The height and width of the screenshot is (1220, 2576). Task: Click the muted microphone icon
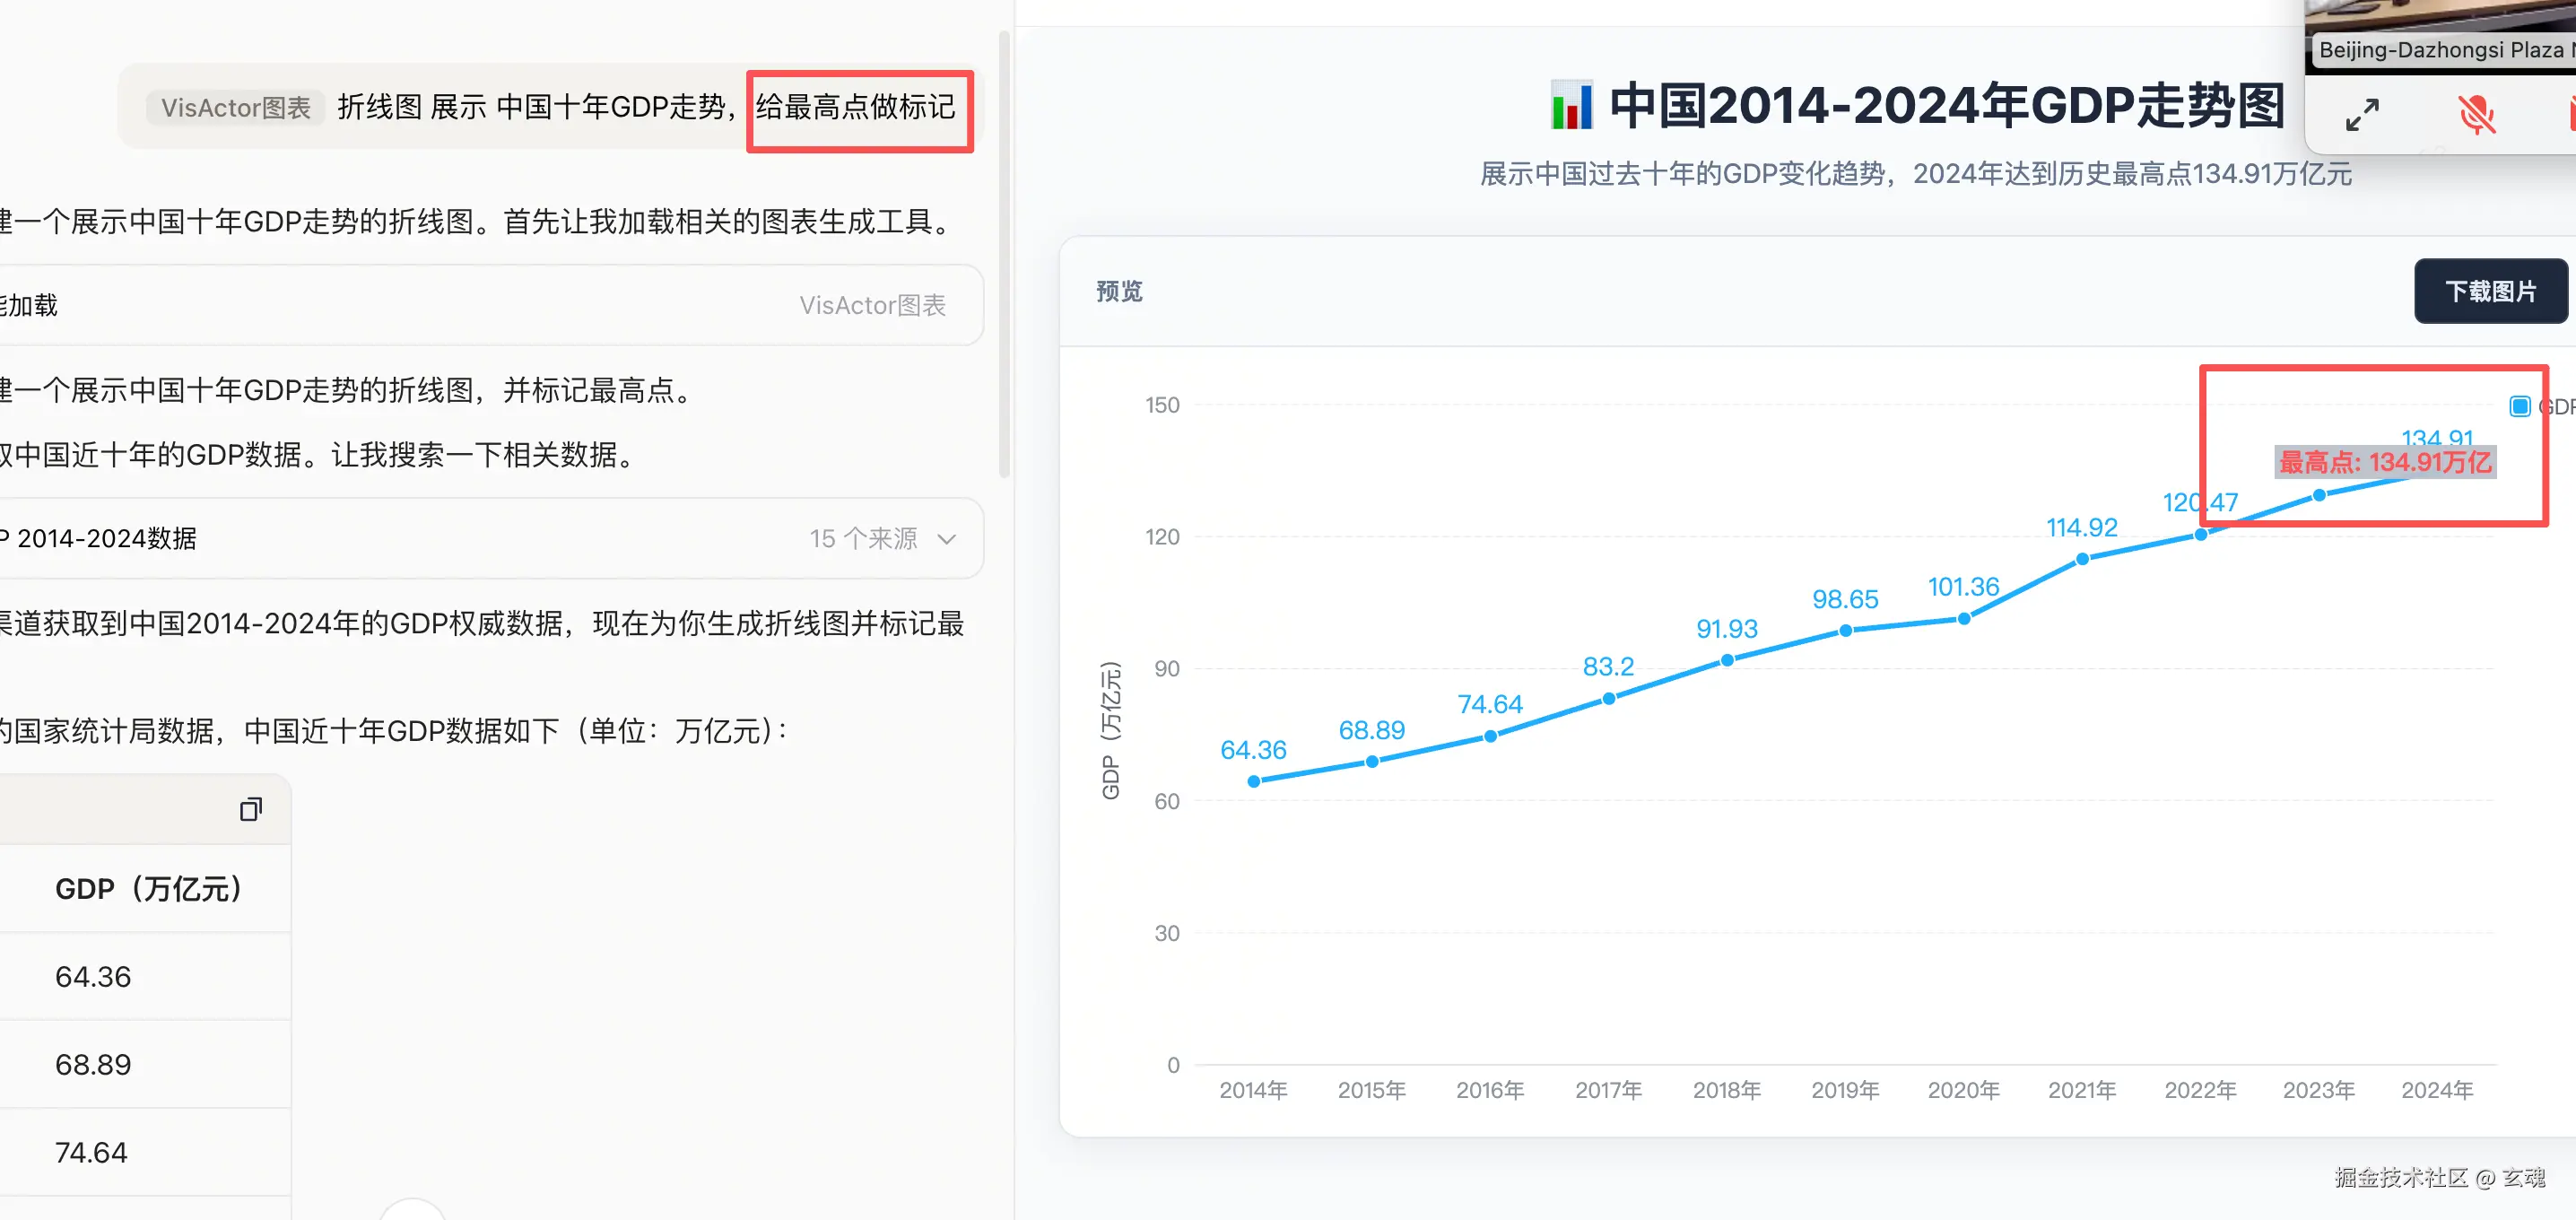2476,114
